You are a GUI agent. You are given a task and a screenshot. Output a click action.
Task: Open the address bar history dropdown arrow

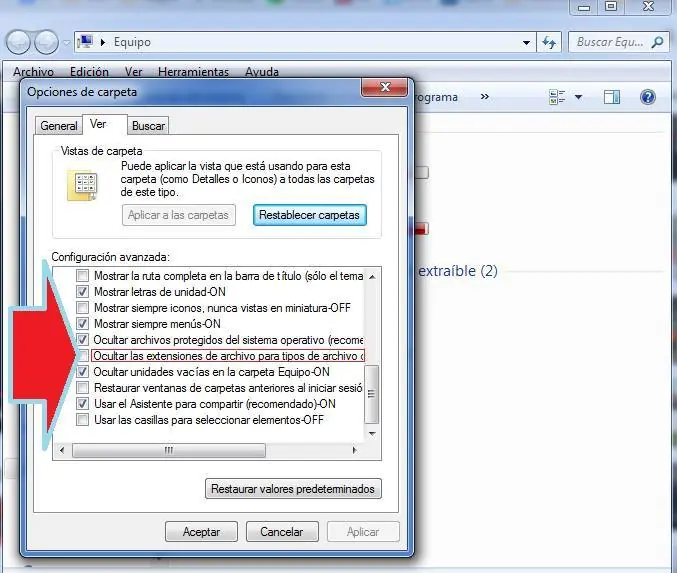(x=526, y=43)
